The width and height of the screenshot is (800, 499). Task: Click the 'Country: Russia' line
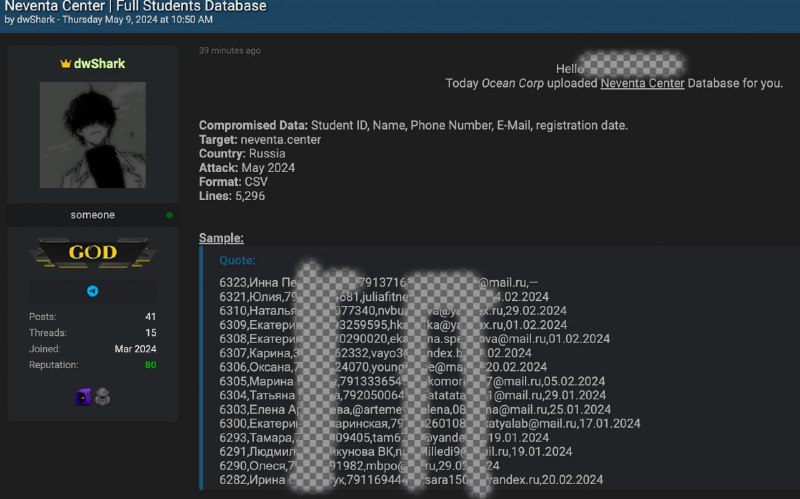coord(242,154)
